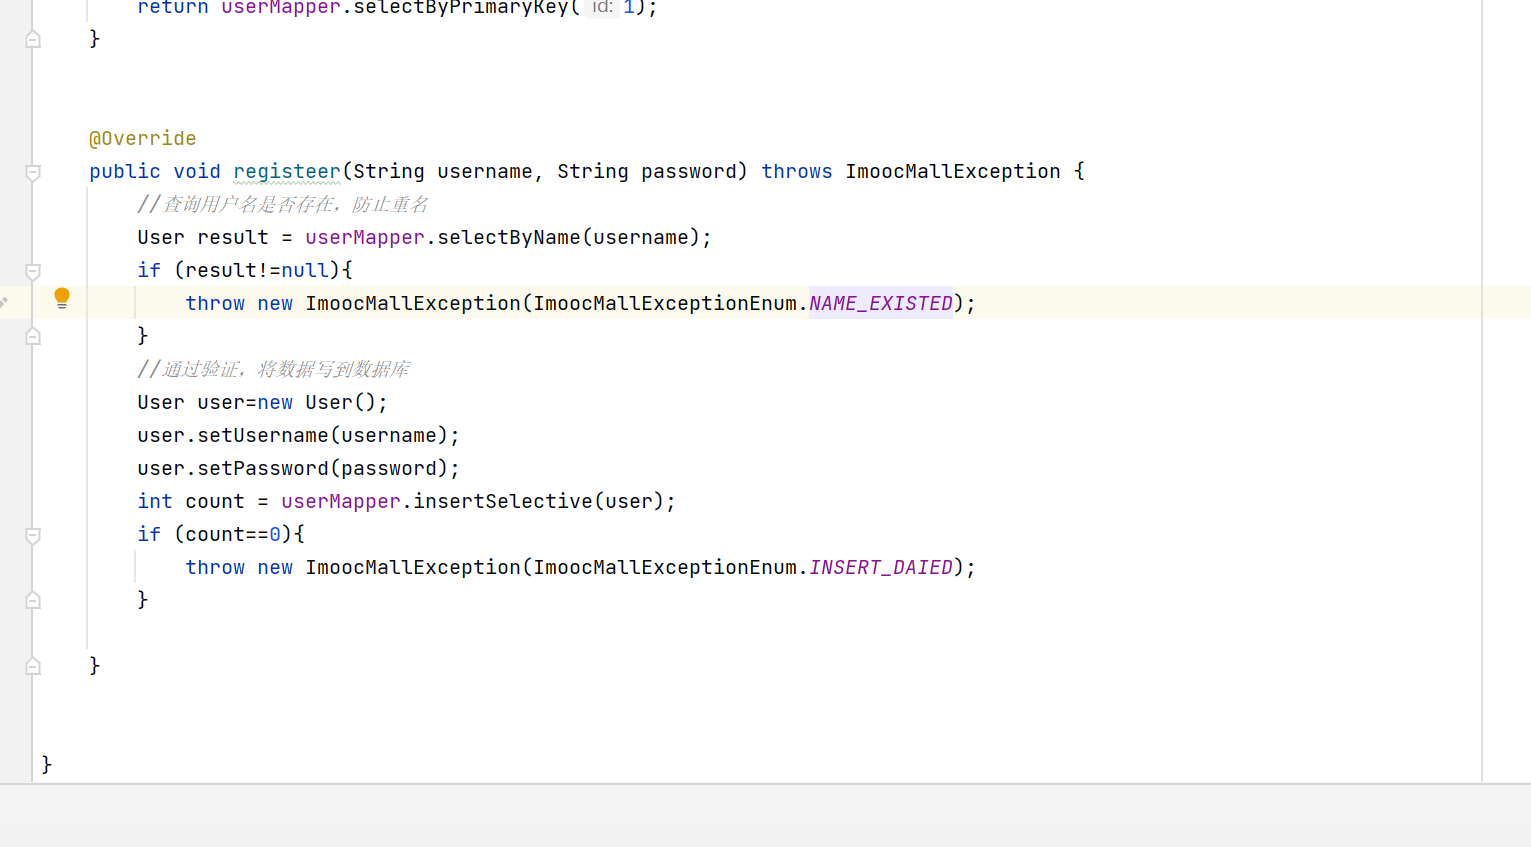The image size is (1531, 847).
Task: Click userMapper on the insertSelective line
Action: coord(341,501)
